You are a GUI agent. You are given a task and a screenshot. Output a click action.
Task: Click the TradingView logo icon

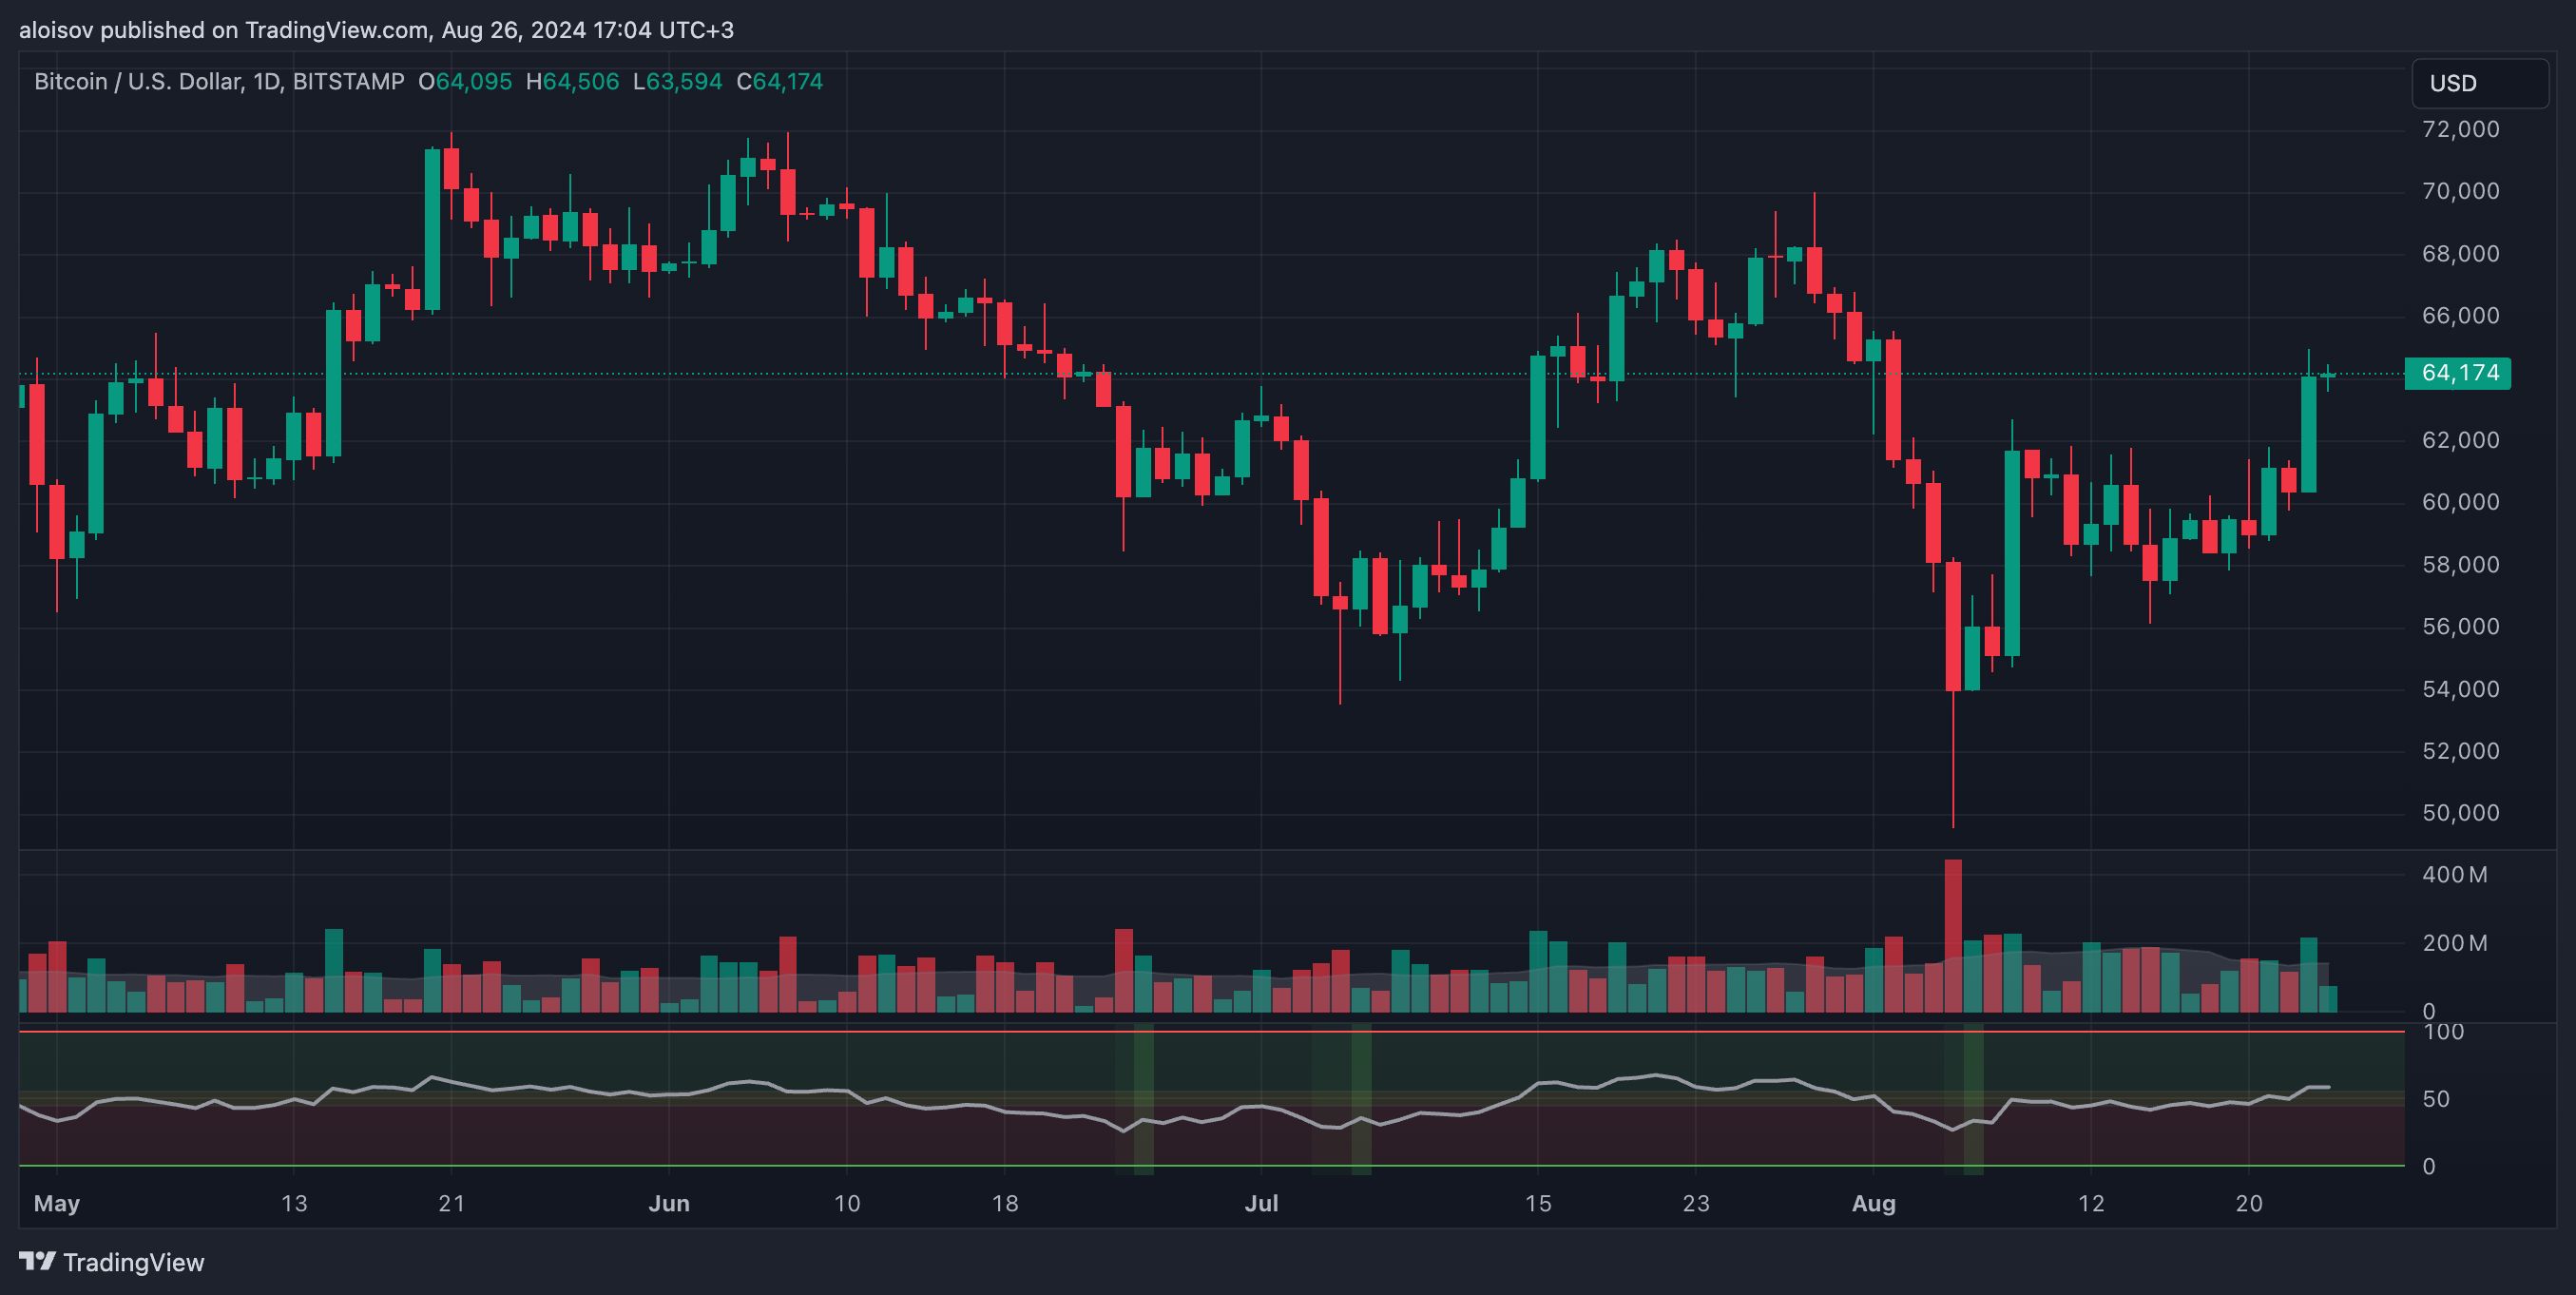pyautogui.click(x=37, y=1261)
